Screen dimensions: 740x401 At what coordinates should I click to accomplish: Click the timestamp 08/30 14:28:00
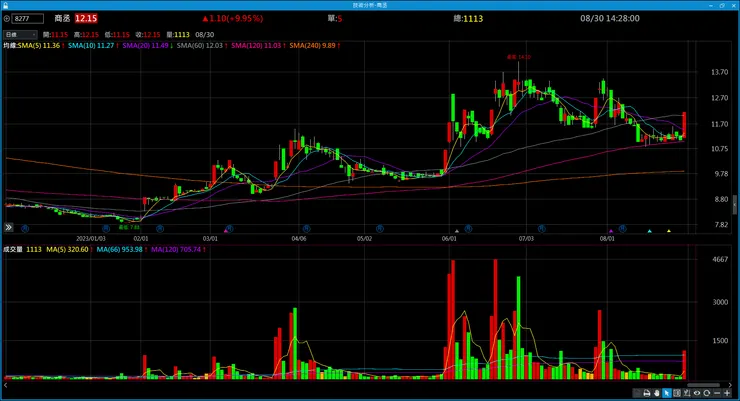[610, 18]
